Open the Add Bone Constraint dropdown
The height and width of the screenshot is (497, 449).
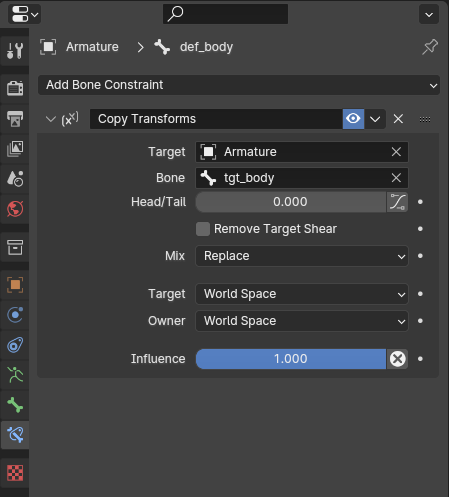(239, 85)
